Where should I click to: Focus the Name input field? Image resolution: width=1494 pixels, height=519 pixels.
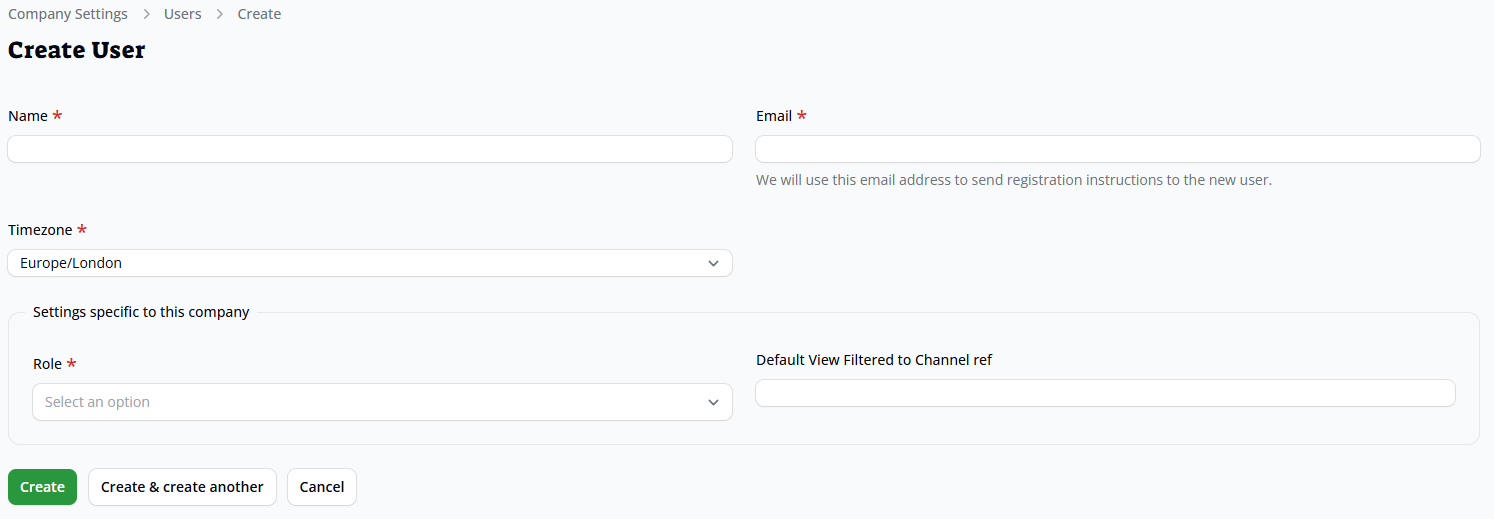(x=369, y=149)
